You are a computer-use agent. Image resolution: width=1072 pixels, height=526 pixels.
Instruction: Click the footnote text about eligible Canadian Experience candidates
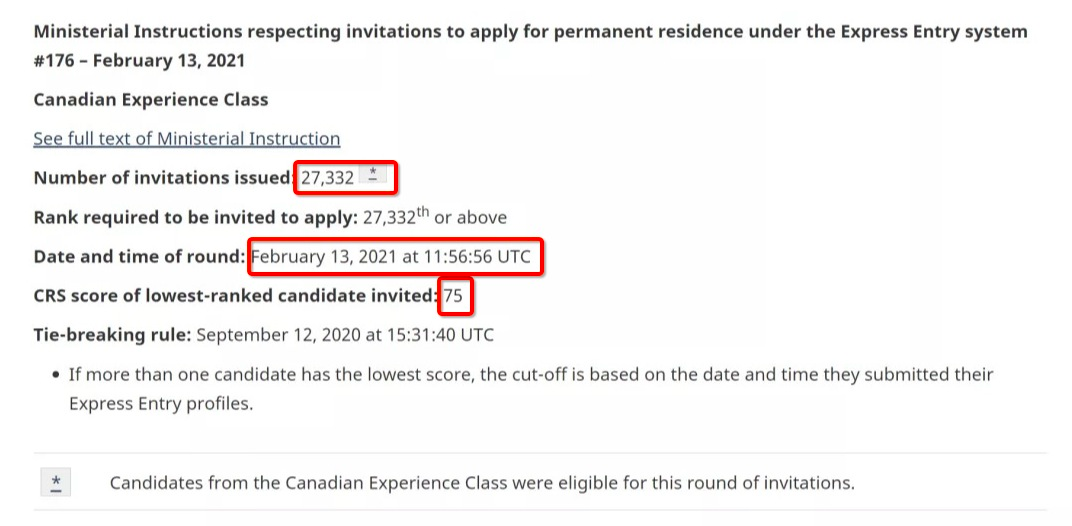click(482, 483)
